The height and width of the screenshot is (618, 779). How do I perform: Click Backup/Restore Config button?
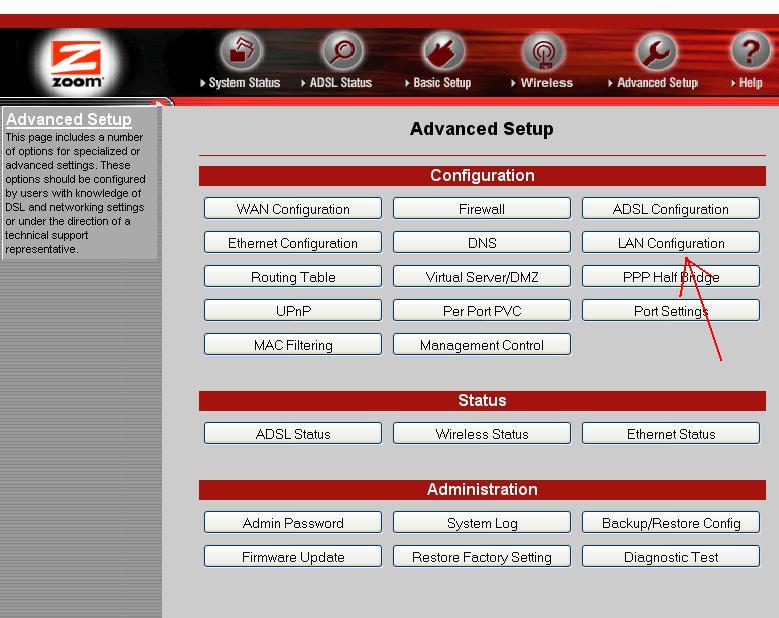(x=671, y=523)
